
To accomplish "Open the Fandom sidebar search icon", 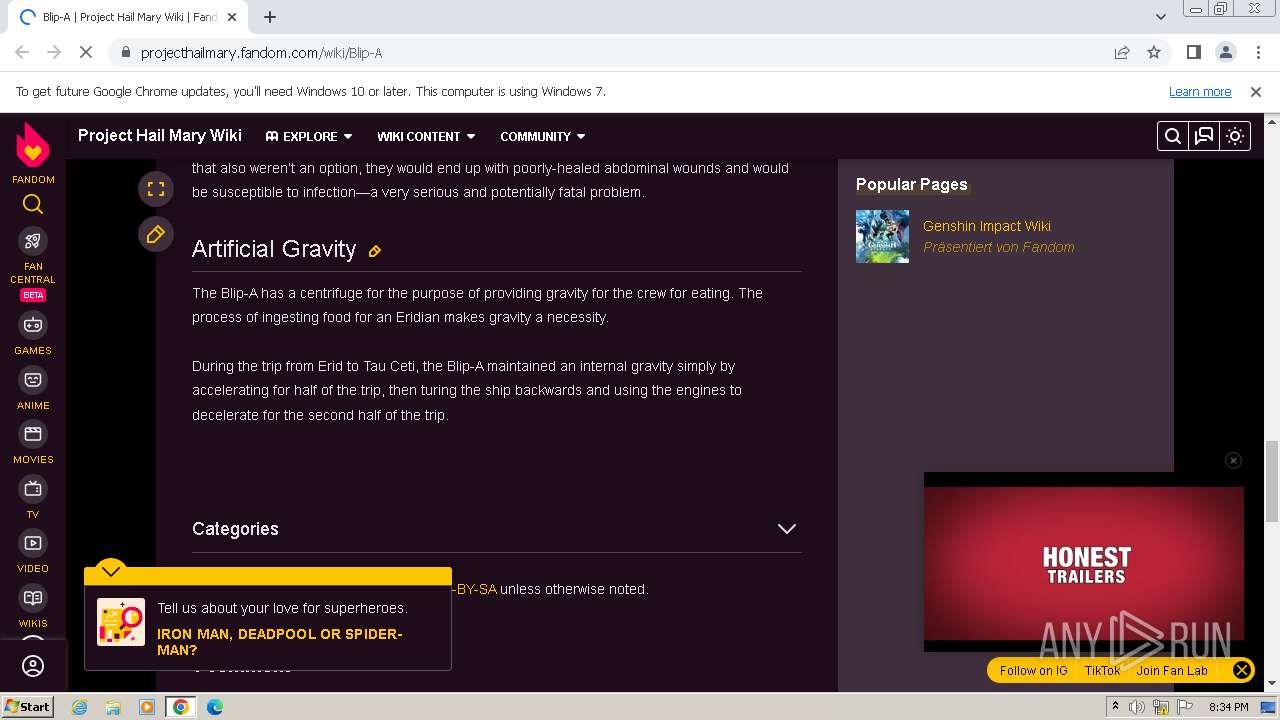I will [x=33, y=205].
